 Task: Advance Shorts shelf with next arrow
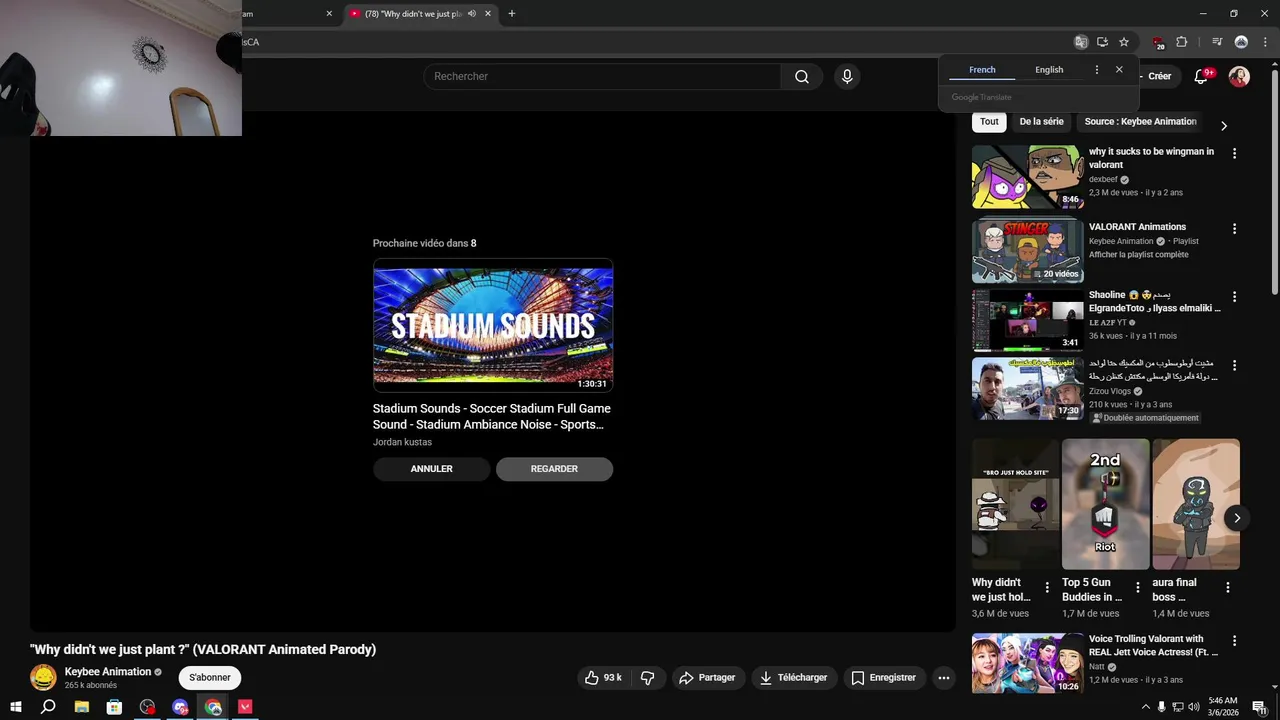pos(1237,518)
